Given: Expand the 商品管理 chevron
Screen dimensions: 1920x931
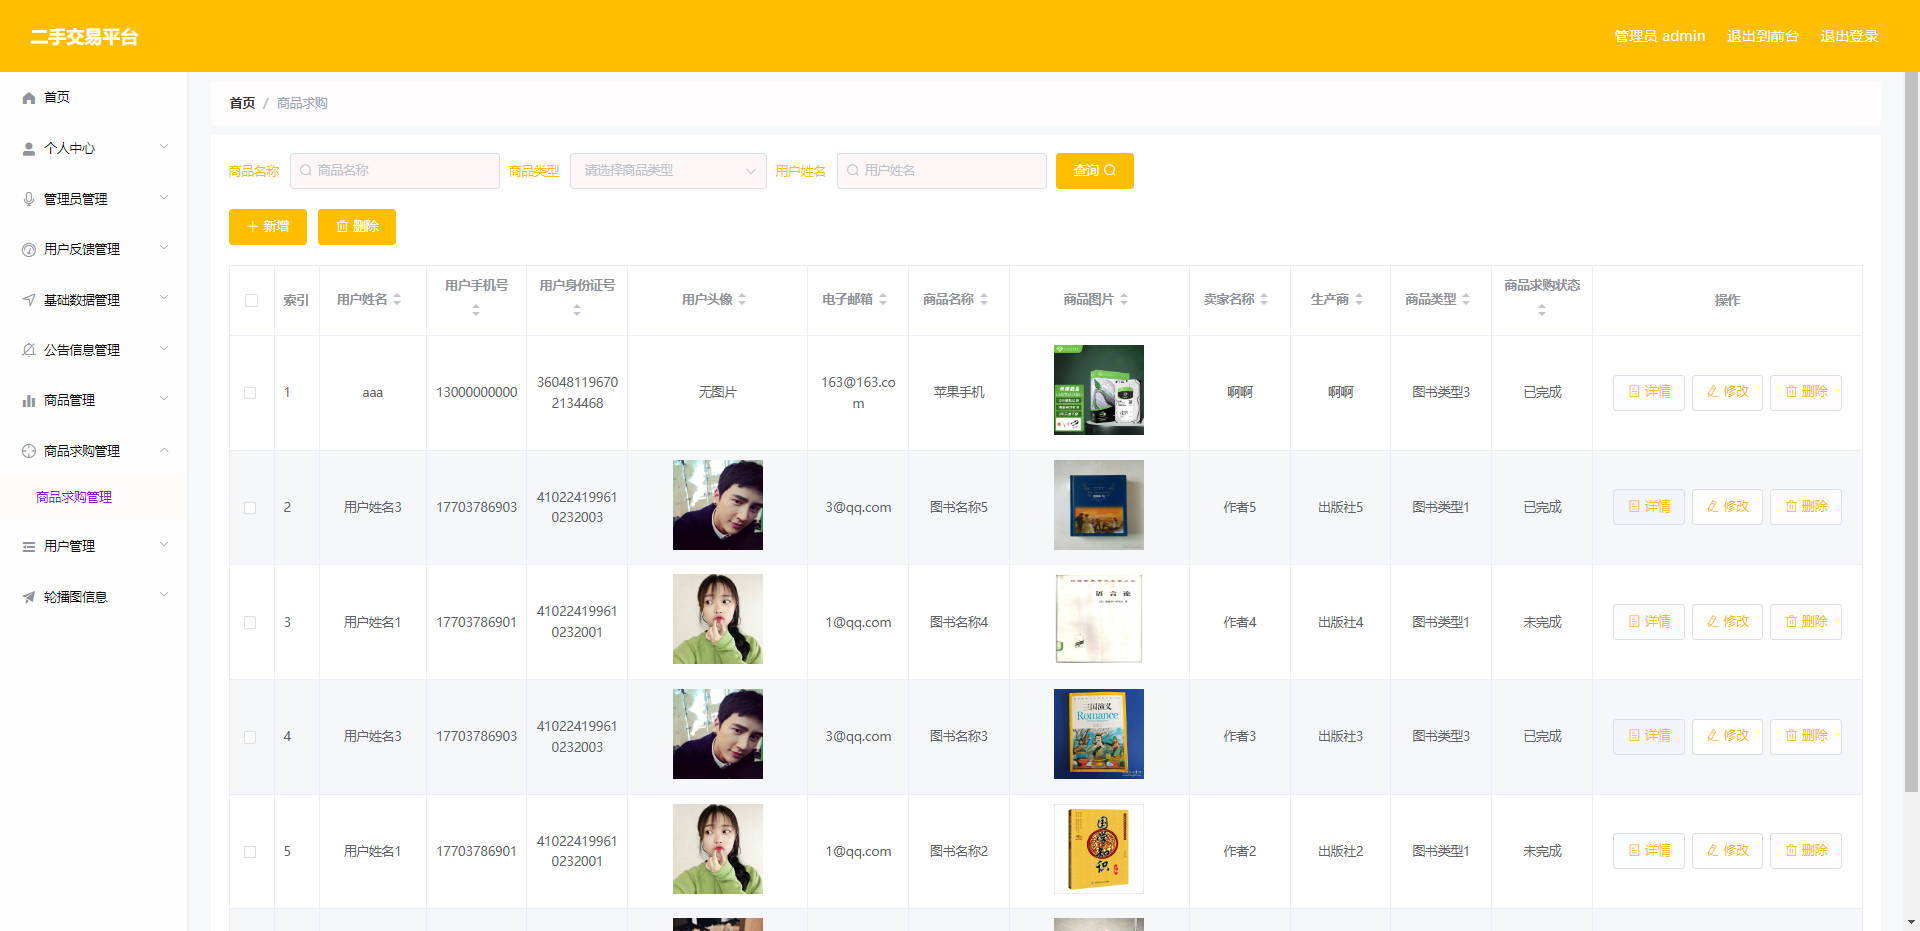Looking at the screenshot, I should click(164, 399).
